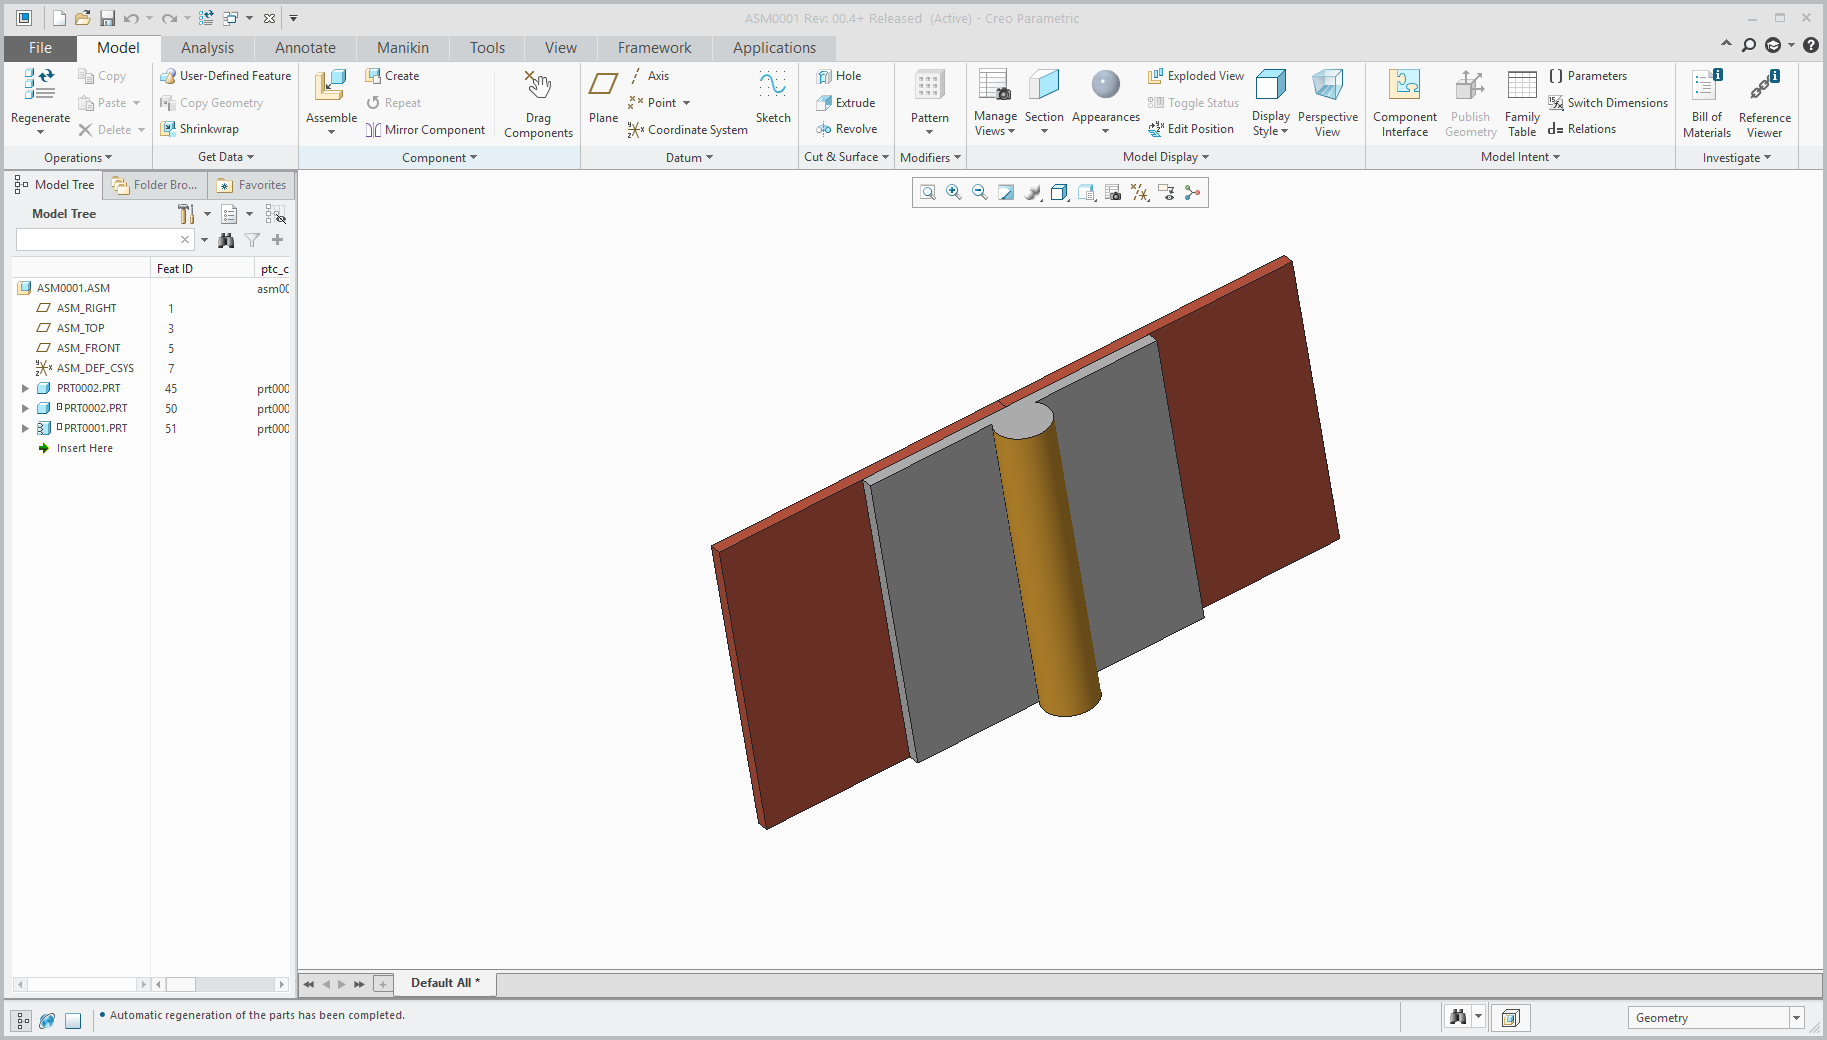Select the Extrude tool
The image size is (1827, 1040).
tap(846, 102)
